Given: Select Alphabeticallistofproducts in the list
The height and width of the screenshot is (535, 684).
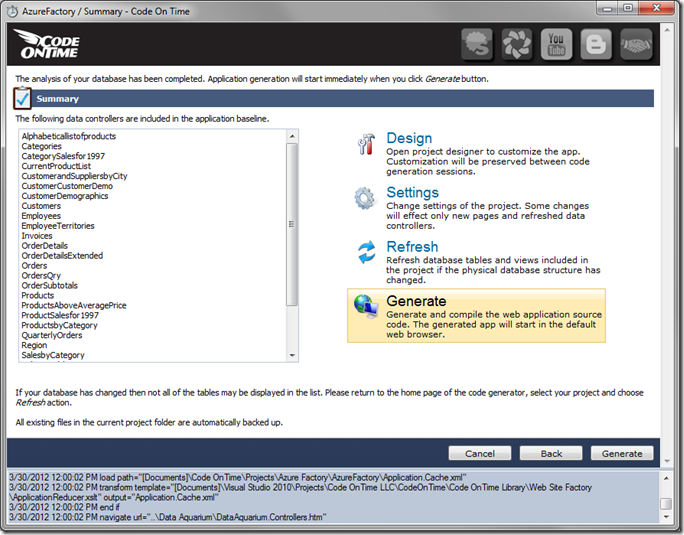Looking at the screenshot, I should click(x=69, y=136).
